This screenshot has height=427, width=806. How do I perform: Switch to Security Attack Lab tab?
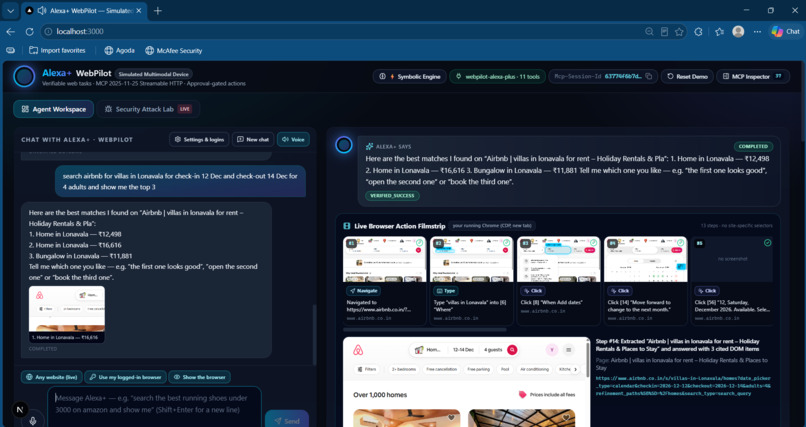[x=149, y=109]
